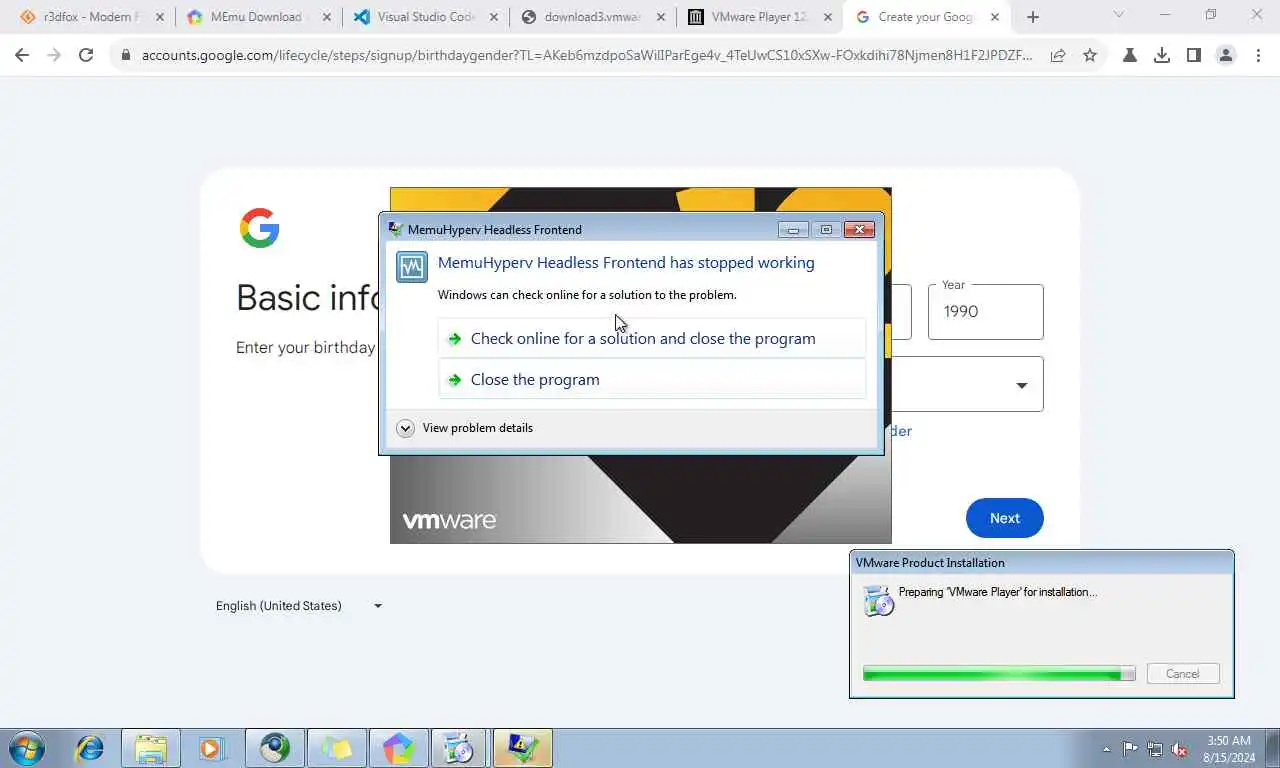1280x768 pixels.
Task: Open the sticky notes taskbar button
Action: pos(336,748)
